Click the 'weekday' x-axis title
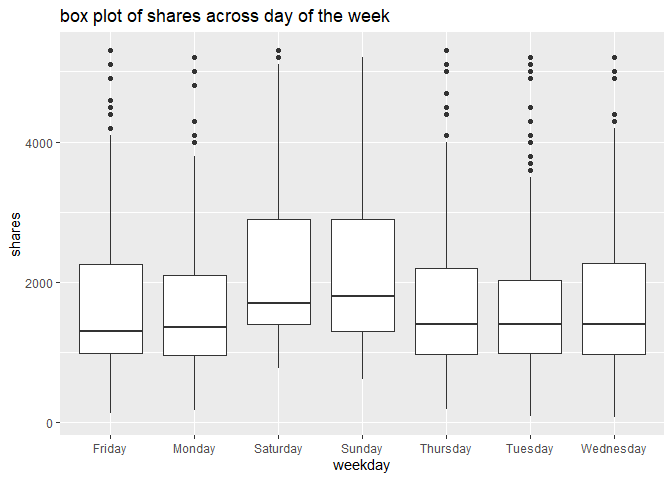The width and height of the screenshot is (672, 480). coord(361,465)
